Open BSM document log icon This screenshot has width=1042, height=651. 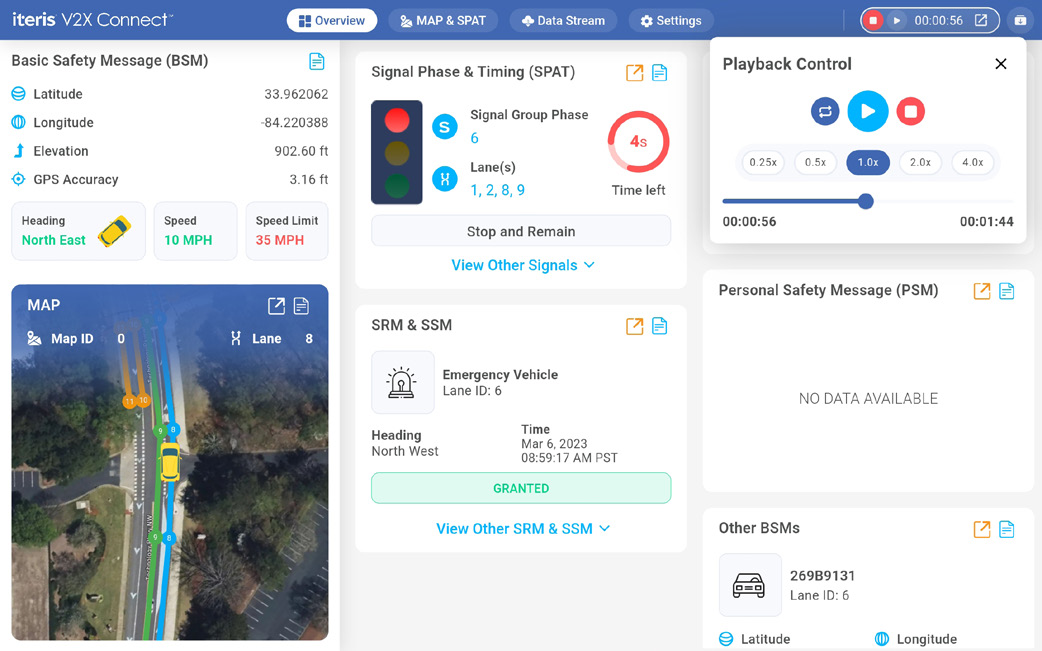click(317, 61)
